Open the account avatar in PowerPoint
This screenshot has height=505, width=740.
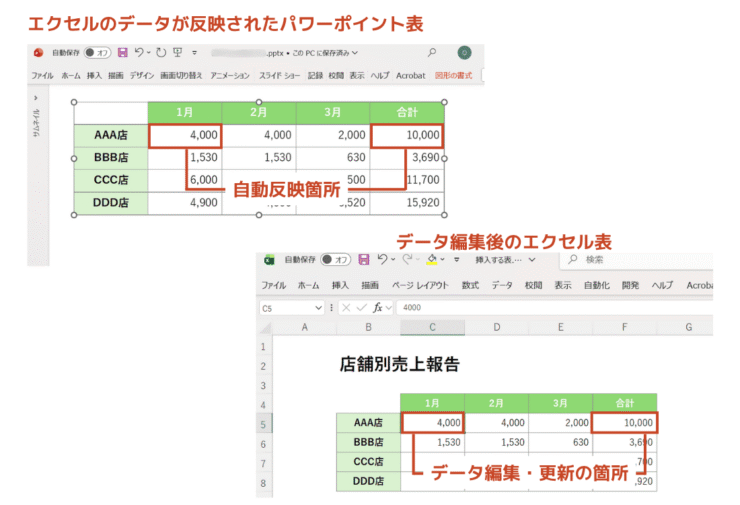point(464,53)
